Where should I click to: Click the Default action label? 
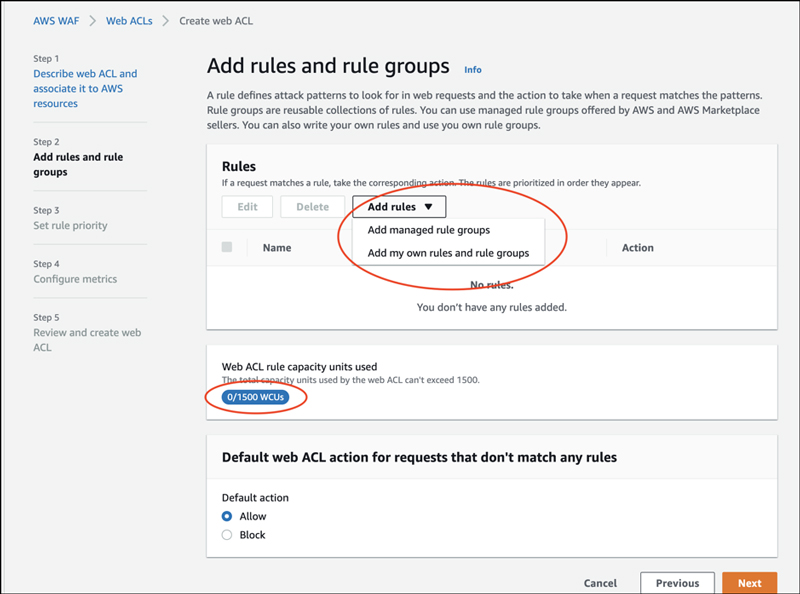tap(255, 498)
